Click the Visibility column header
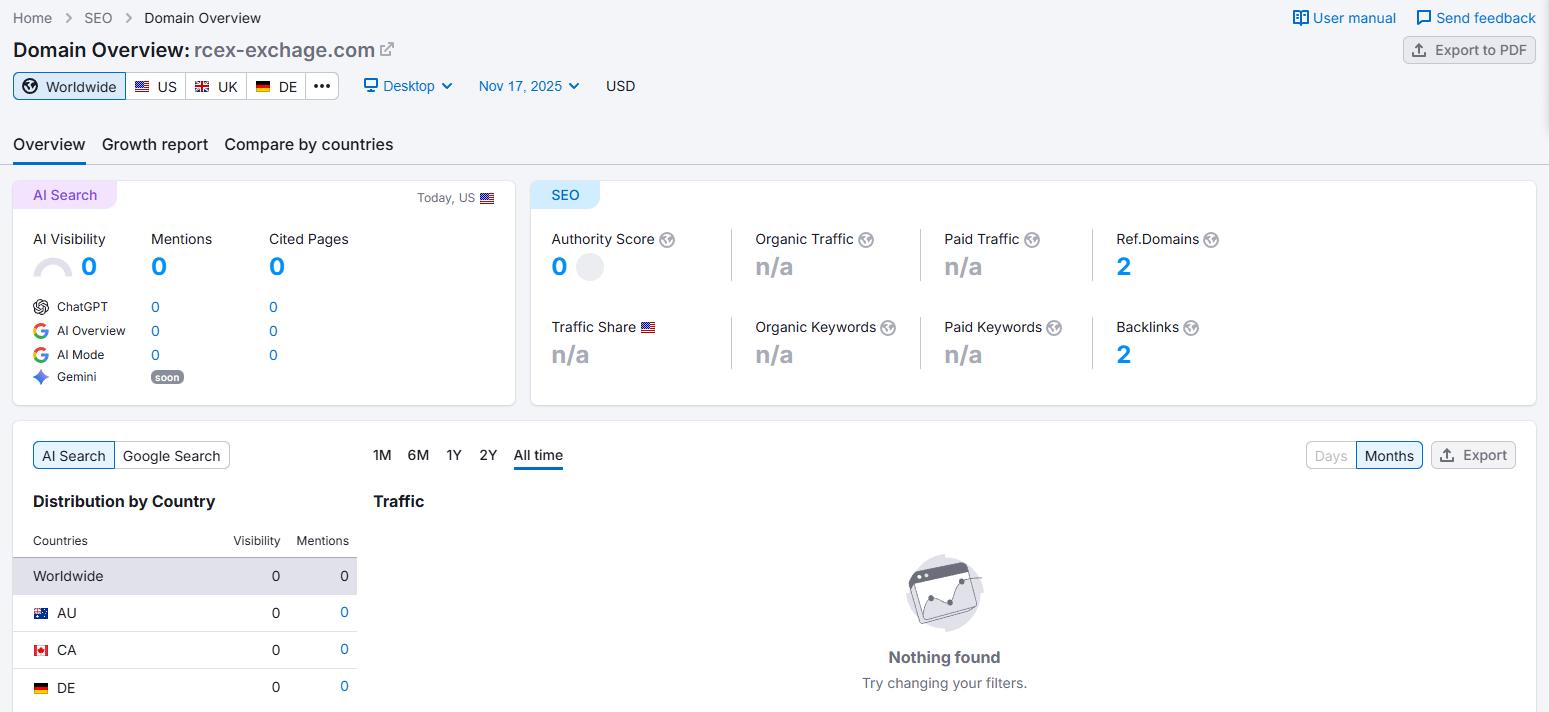This screenshot has width=1549, height=712. (x=257, y=541)
